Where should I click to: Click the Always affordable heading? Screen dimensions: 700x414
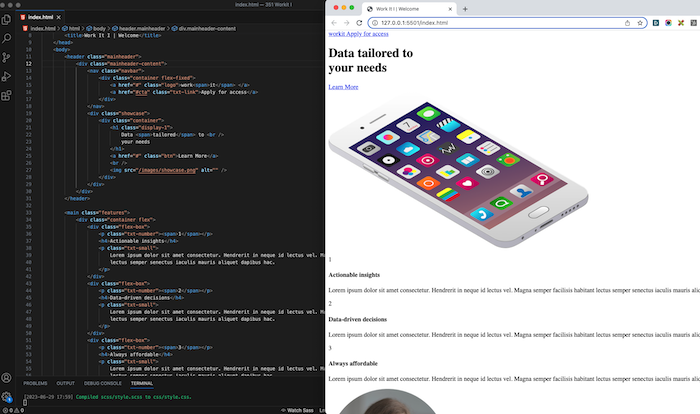(353, 364)
